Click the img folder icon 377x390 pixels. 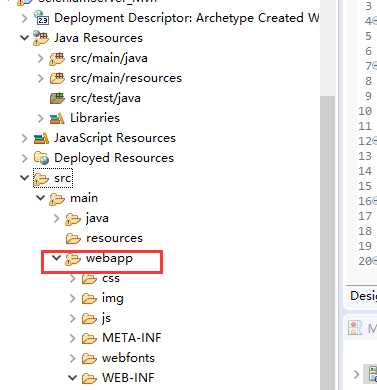click(x=89, y=299)
